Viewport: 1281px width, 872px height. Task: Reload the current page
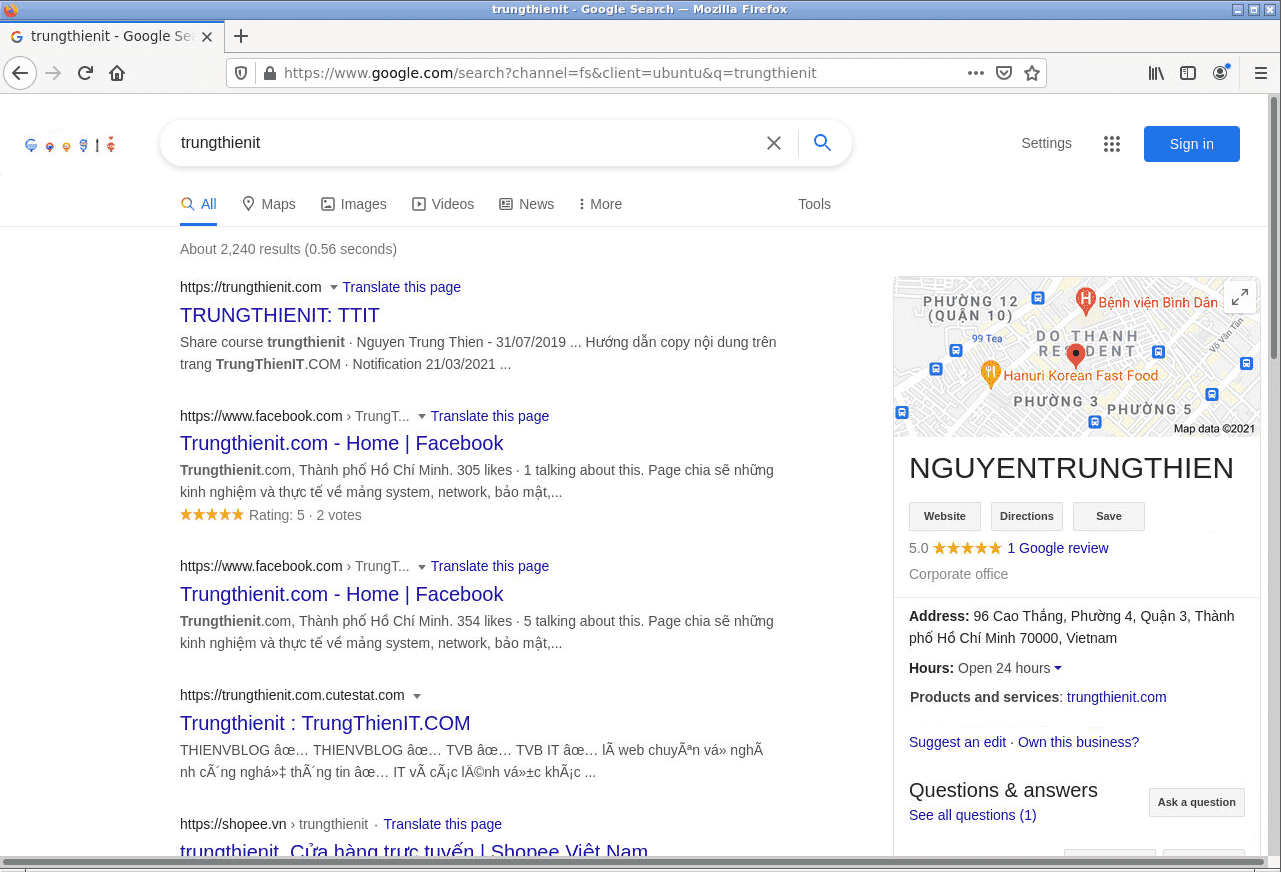(85, 73)
